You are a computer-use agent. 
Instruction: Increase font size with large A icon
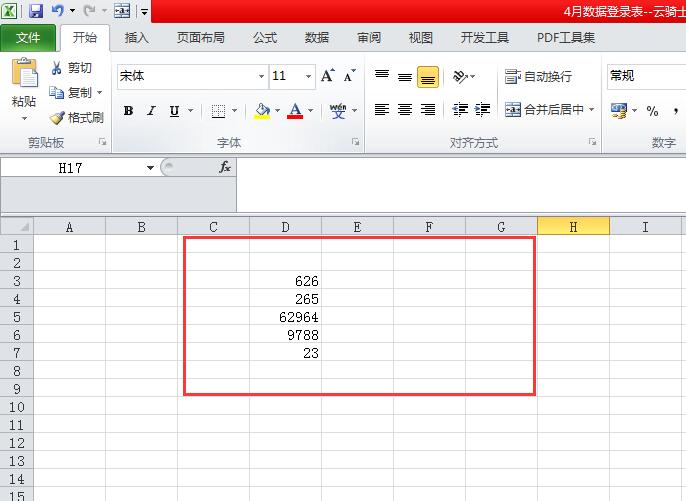327,76
